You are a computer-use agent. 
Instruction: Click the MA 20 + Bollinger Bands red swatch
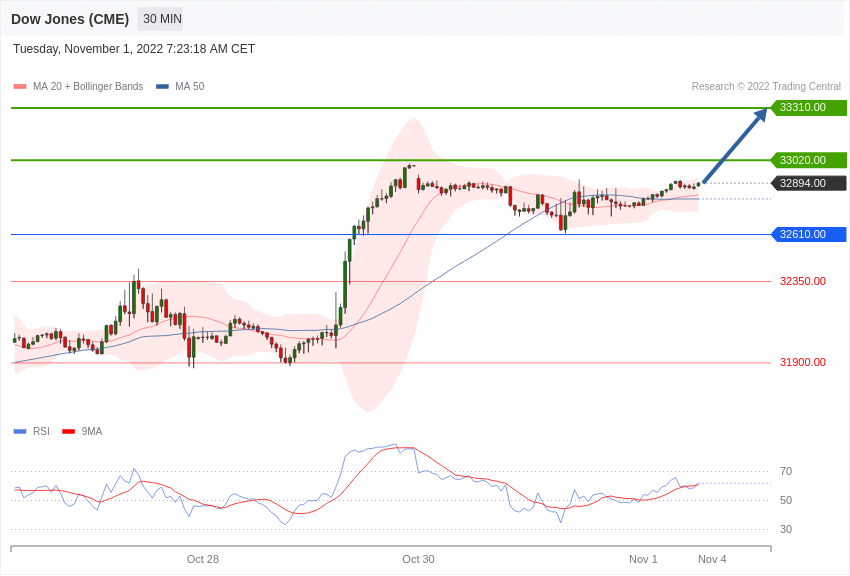point(20,87)
